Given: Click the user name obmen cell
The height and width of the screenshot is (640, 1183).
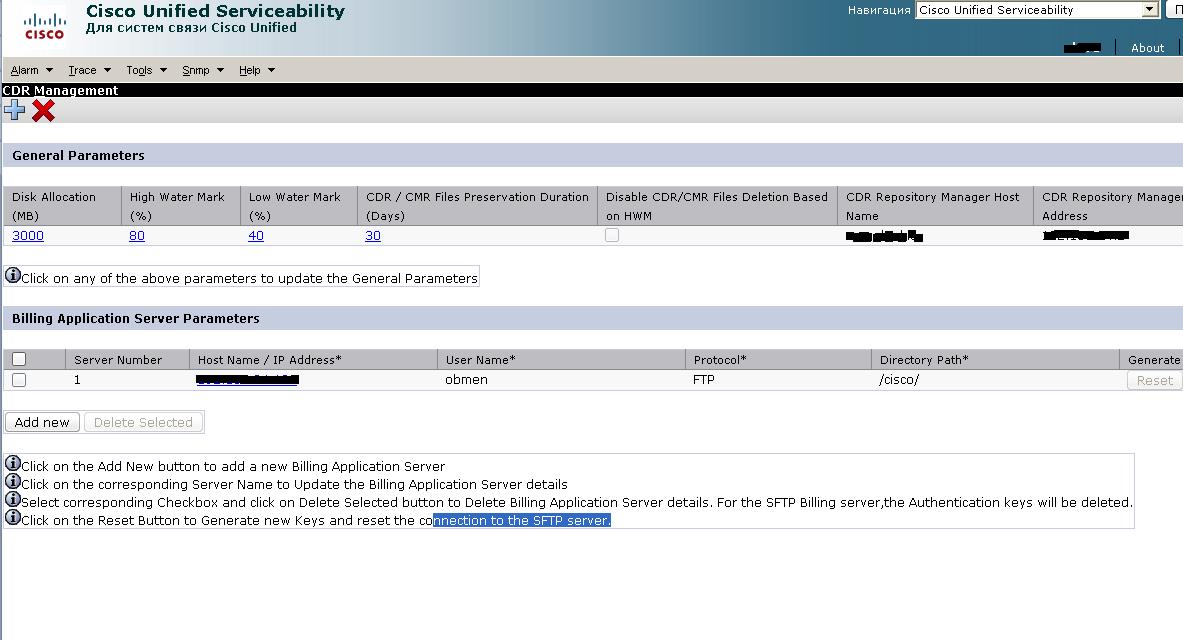Looking at the screenshot, I should click(466, 380).
